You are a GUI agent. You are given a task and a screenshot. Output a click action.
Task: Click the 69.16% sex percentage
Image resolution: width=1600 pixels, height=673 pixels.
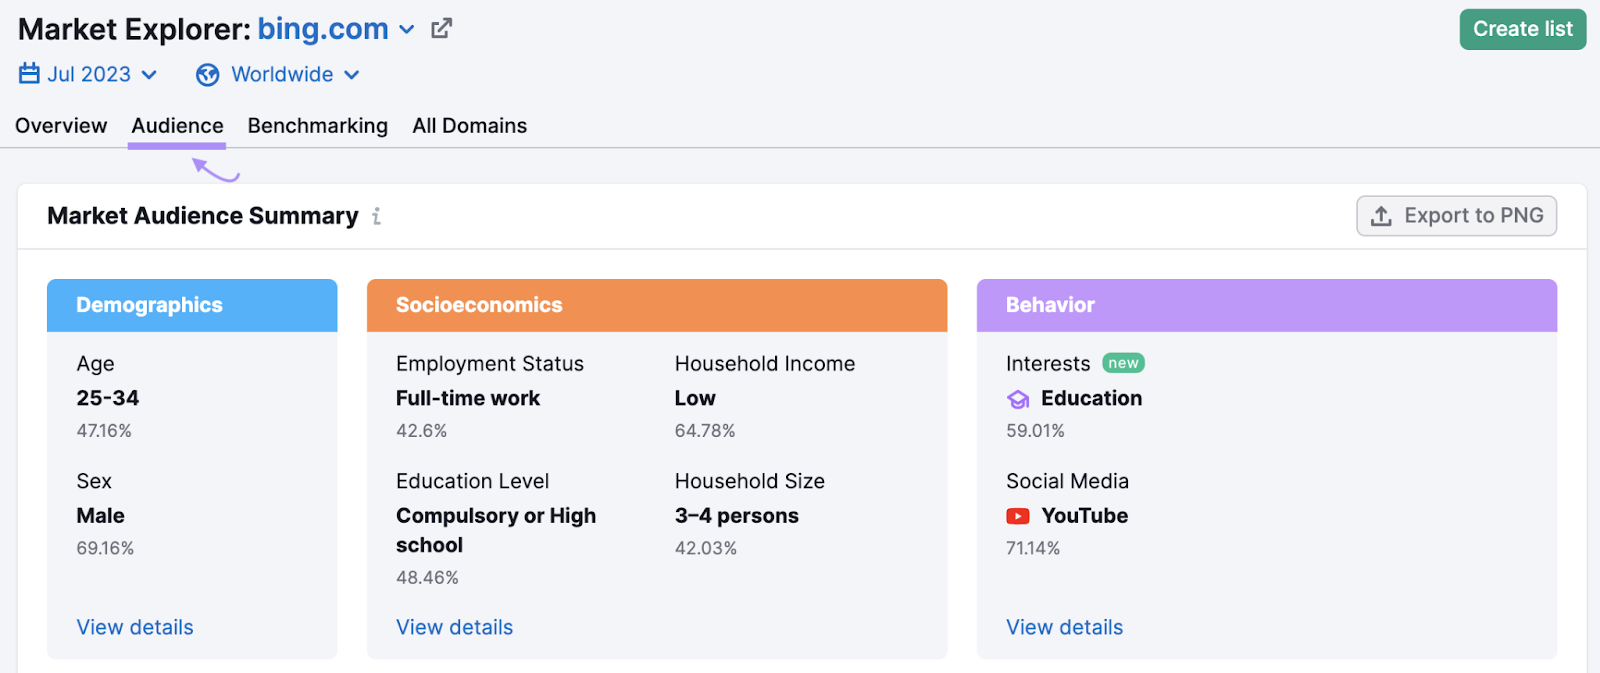click(105, 548)
